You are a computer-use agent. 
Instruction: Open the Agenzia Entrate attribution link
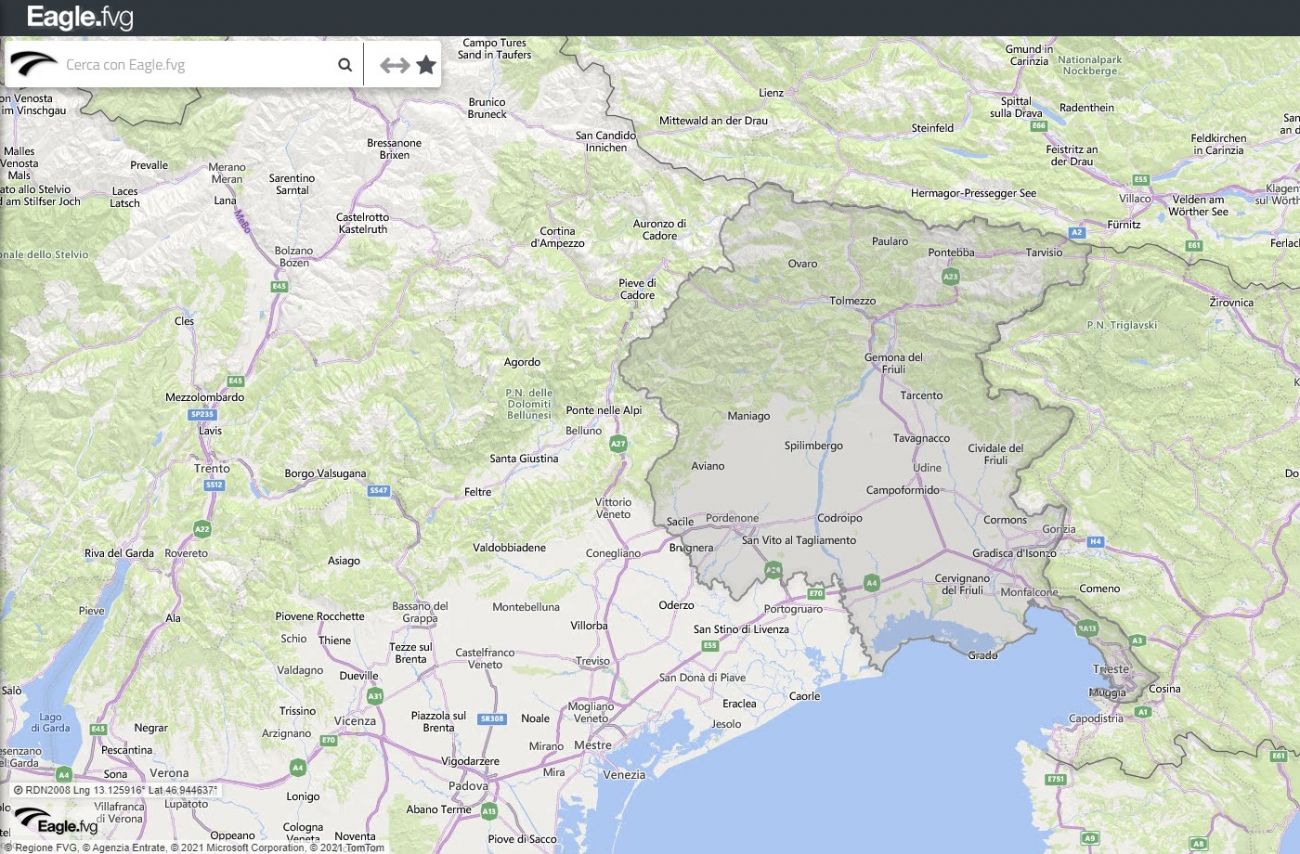124,847
